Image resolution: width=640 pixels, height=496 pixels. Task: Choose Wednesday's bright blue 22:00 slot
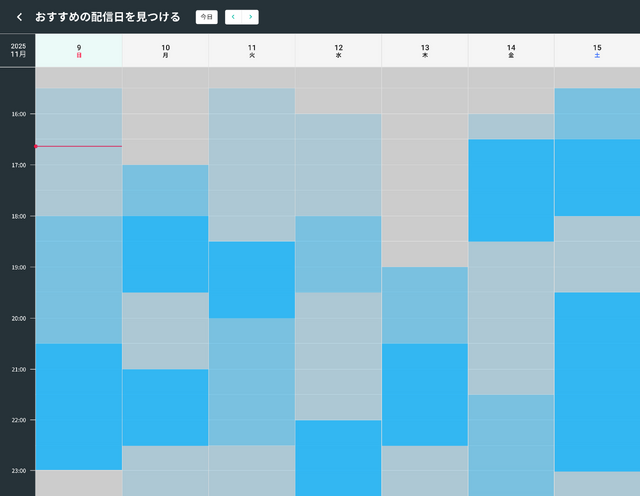(338, 457)
